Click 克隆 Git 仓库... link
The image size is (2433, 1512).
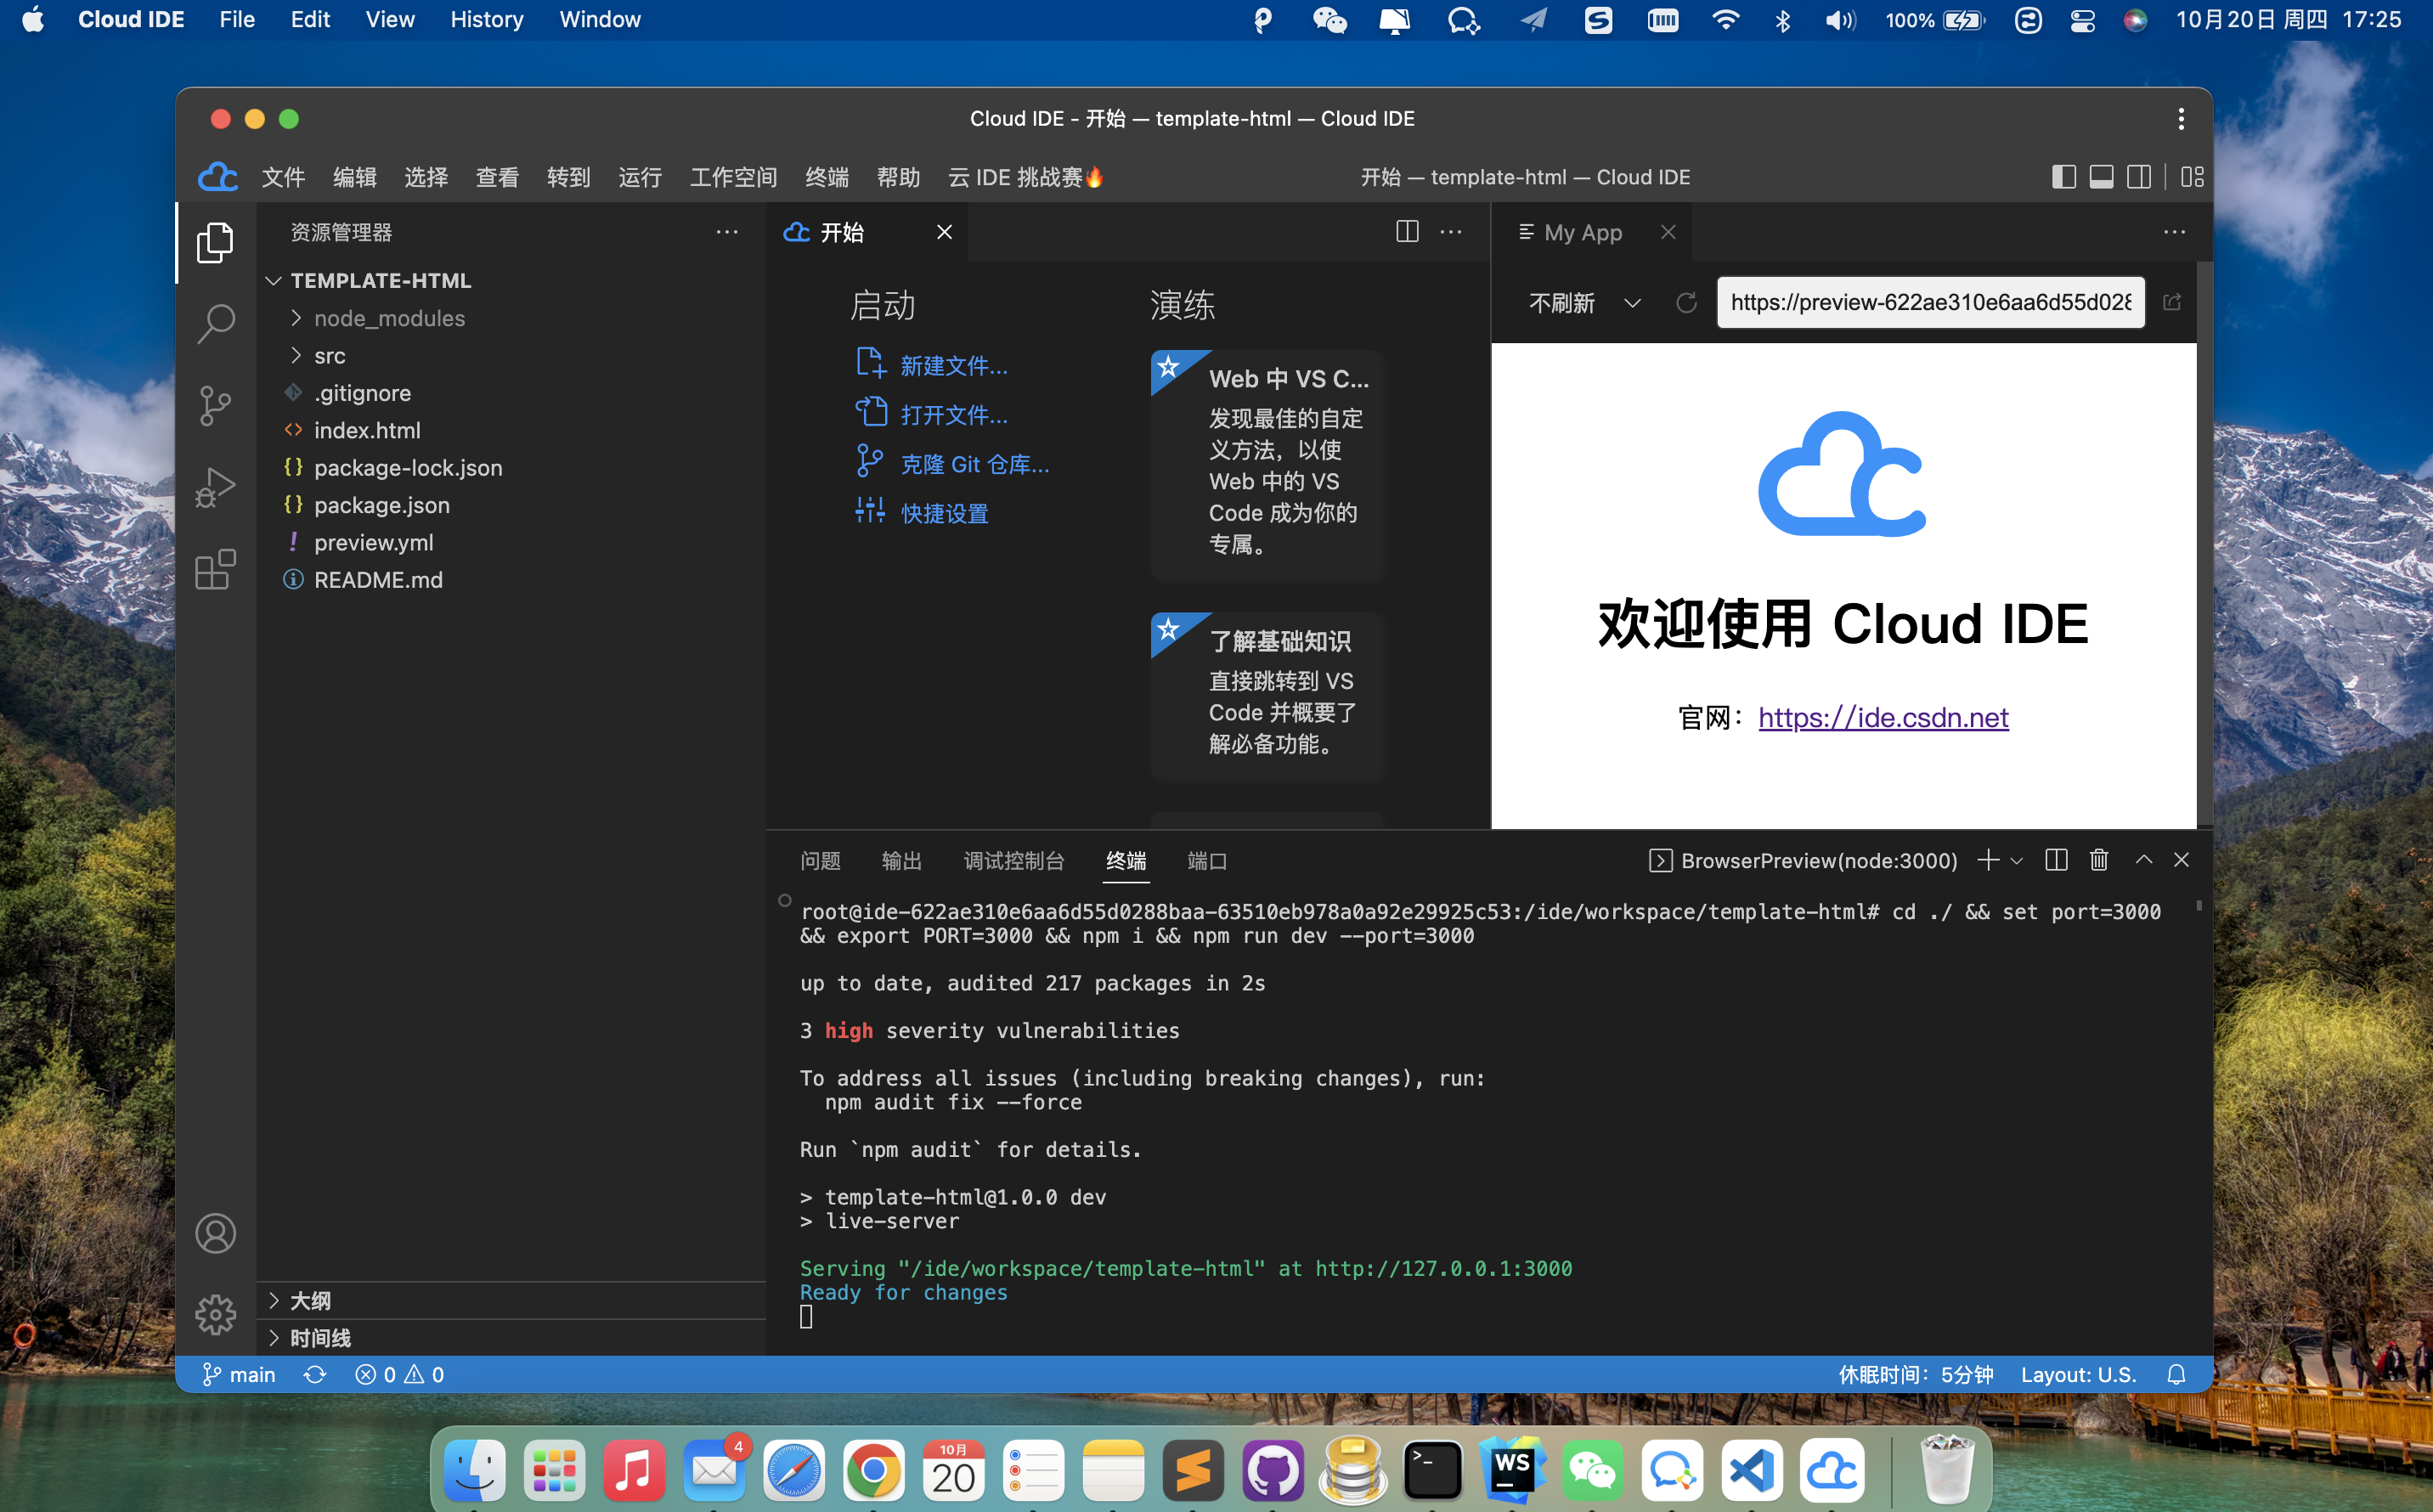[x=974, y=464]
